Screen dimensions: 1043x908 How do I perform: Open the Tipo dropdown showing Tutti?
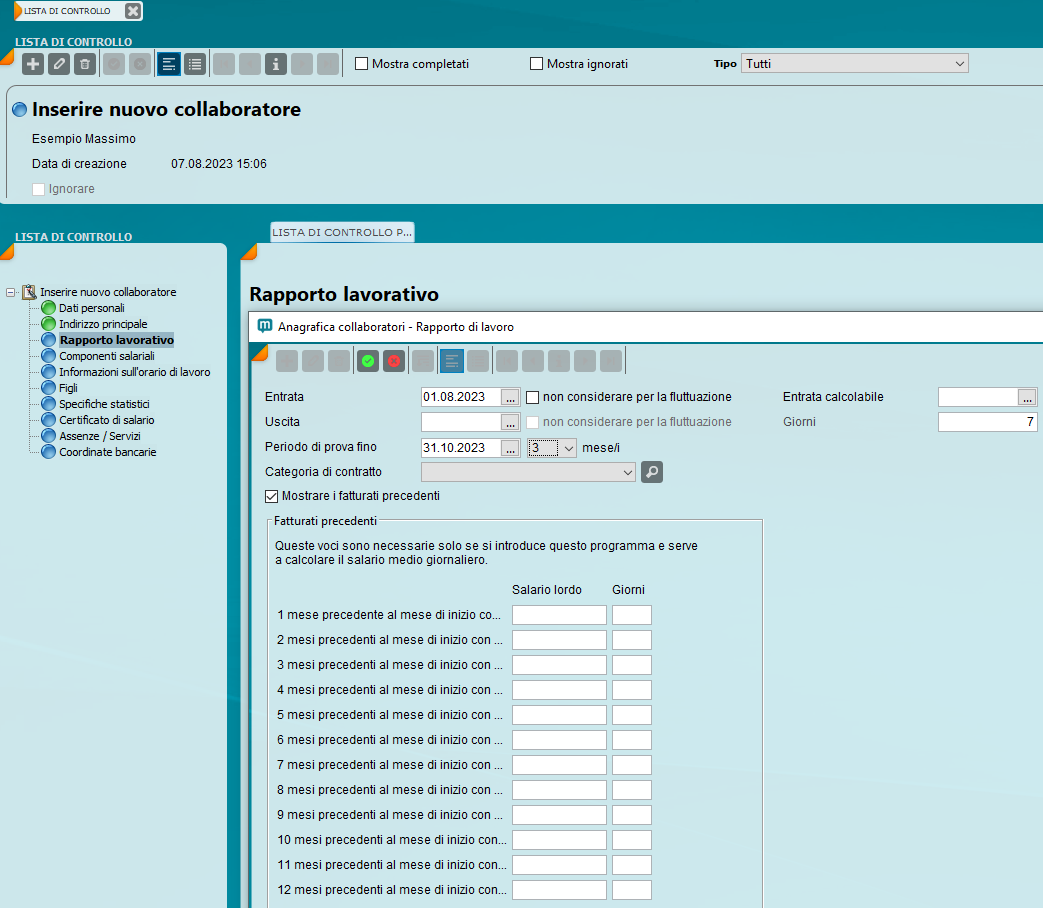(854, 64)
